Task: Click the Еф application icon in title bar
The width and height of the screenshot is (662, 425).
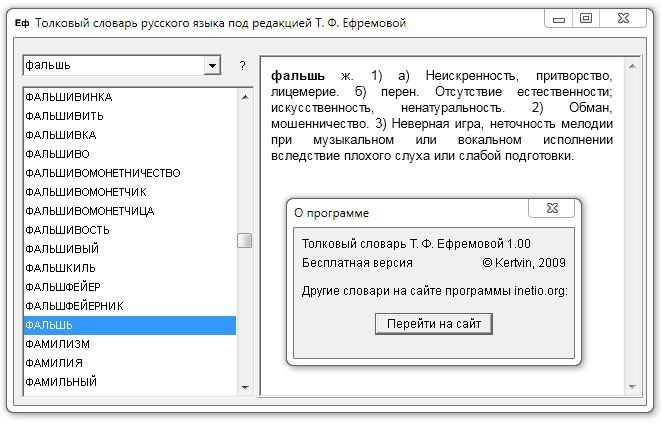Action: (22, 23)
